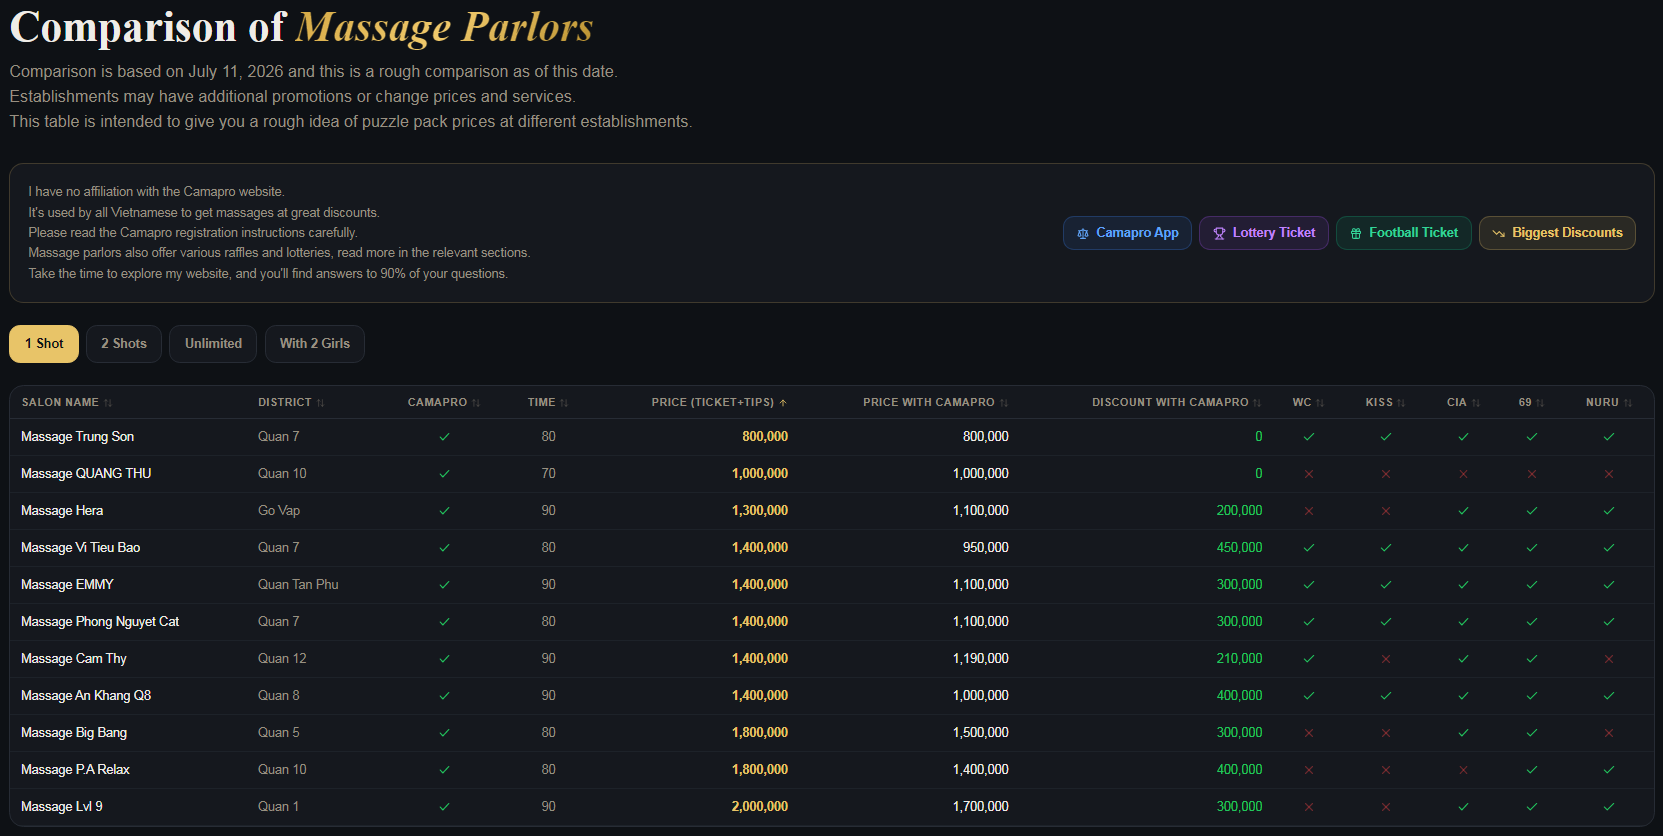Switch to the With 2 Girls tab

point(315,344)
